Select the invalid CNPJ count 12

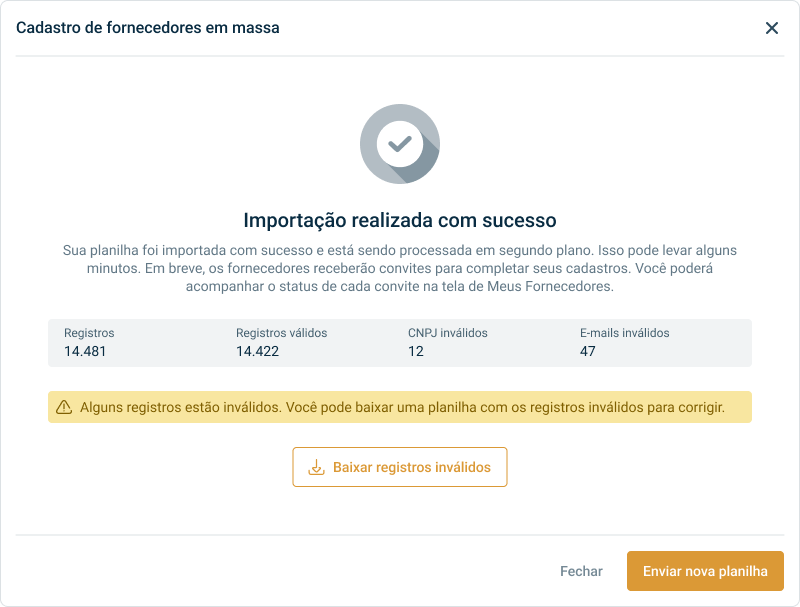tap(416, 351)
